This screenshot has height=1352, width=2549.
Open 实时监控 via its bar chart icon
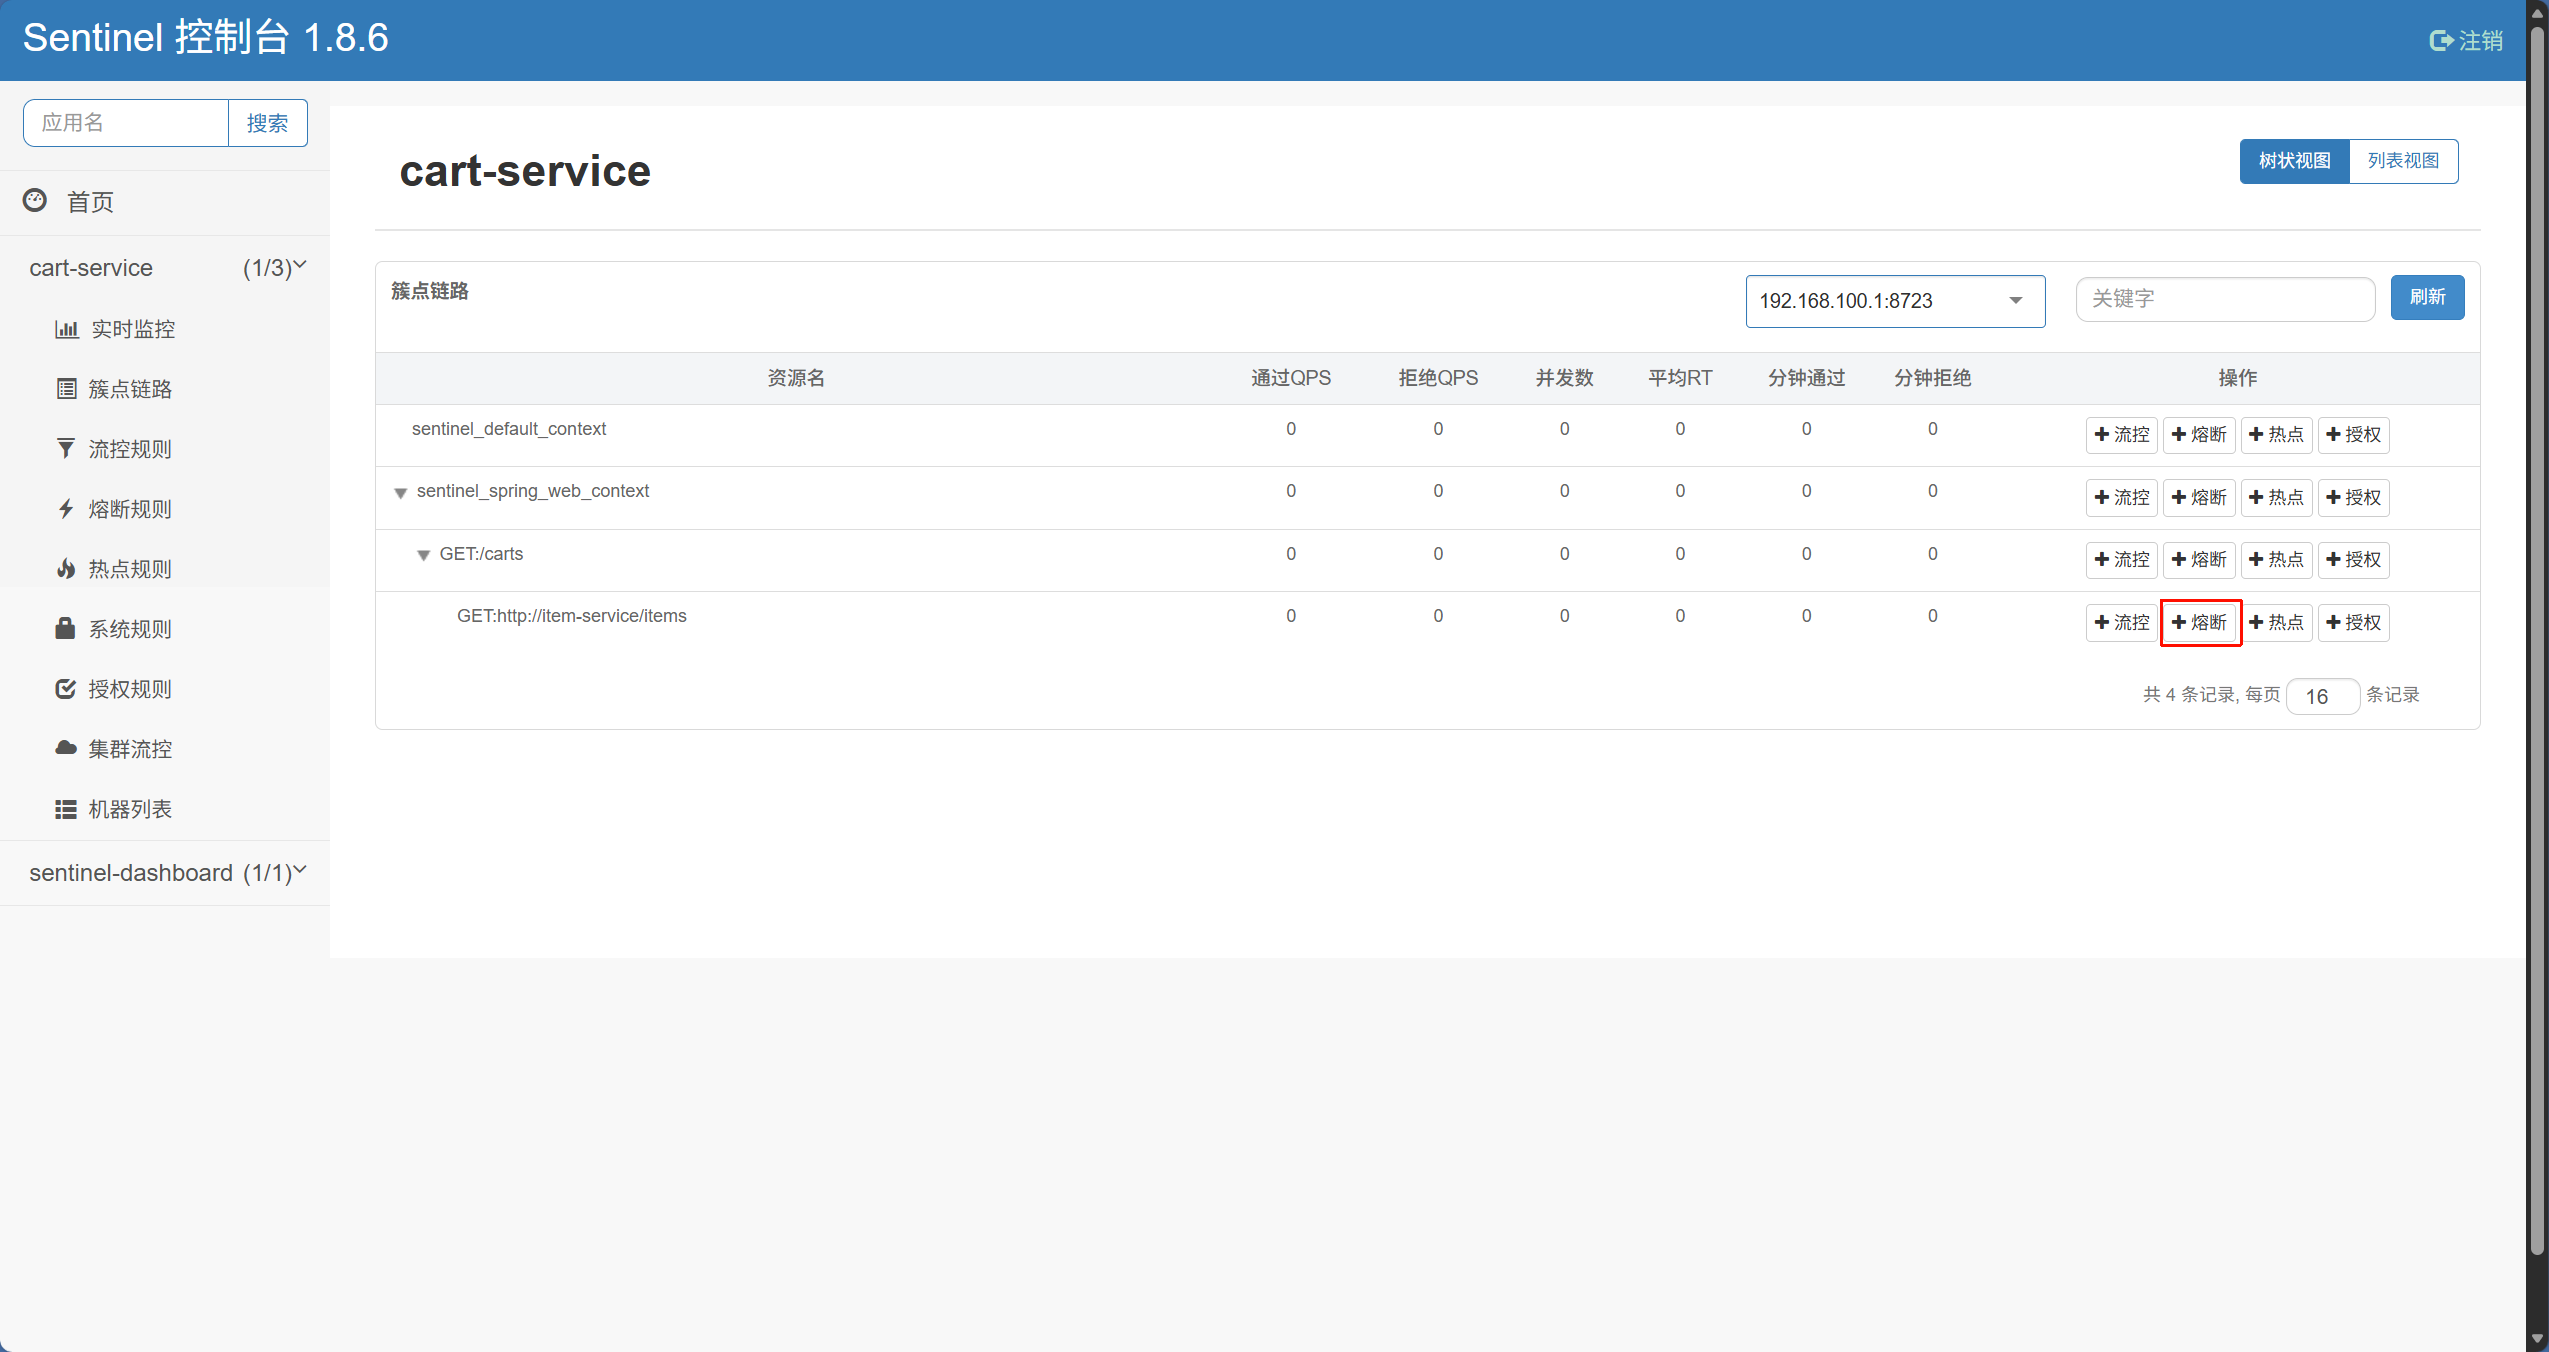66,329
